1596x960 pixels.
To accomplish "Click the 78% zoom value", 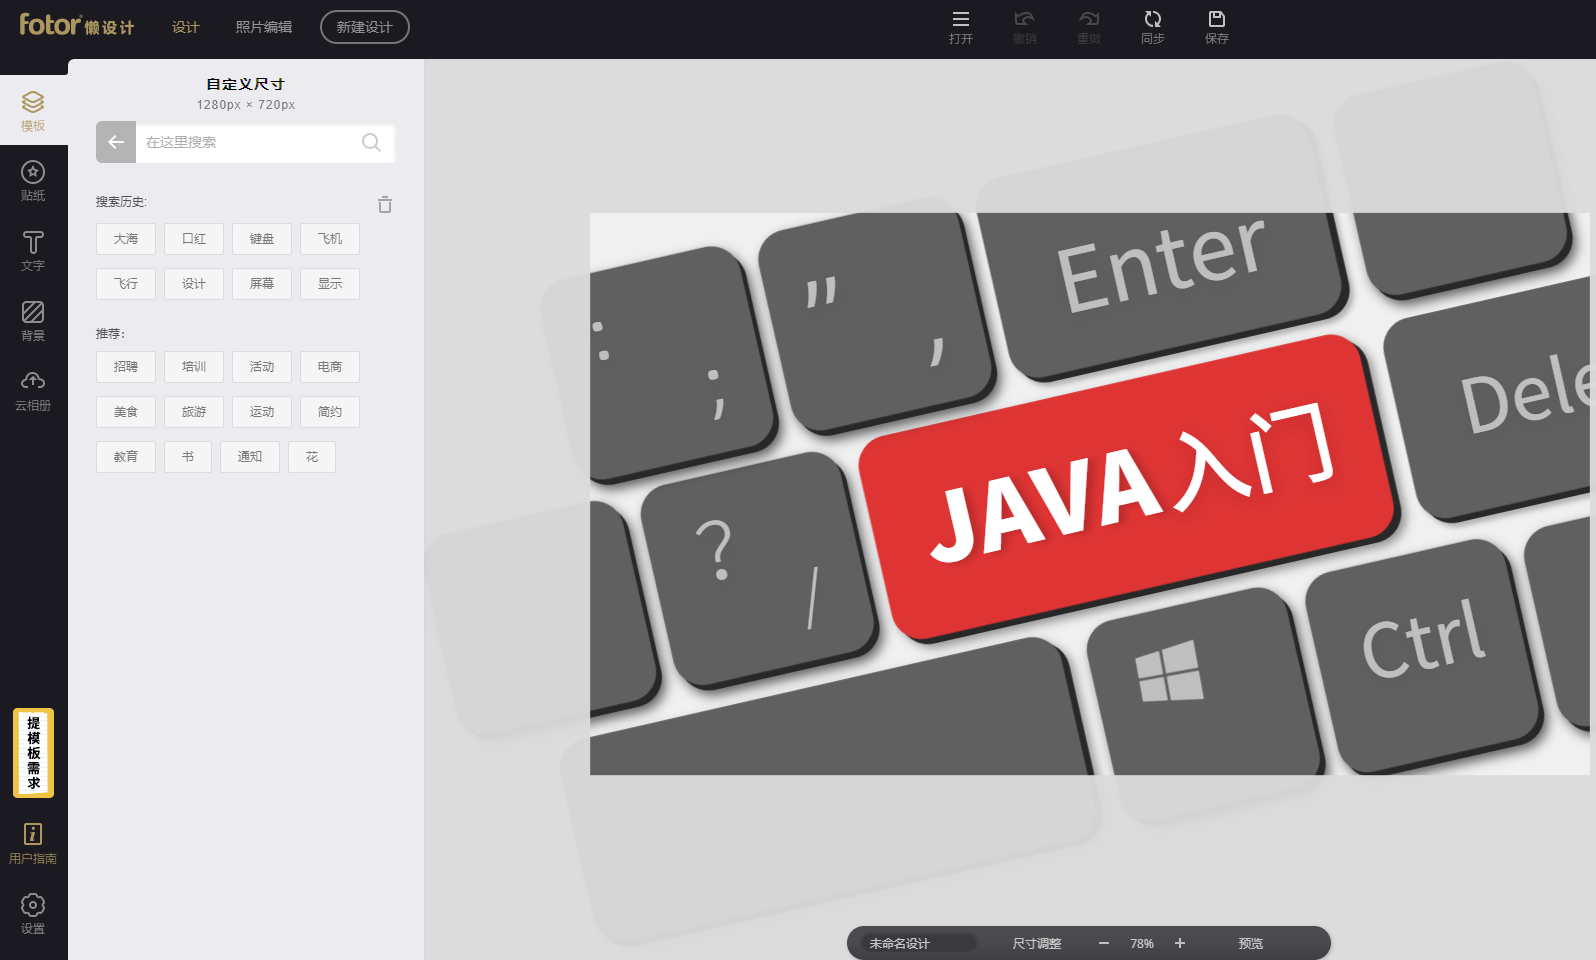I will [x=1142, y=944].
